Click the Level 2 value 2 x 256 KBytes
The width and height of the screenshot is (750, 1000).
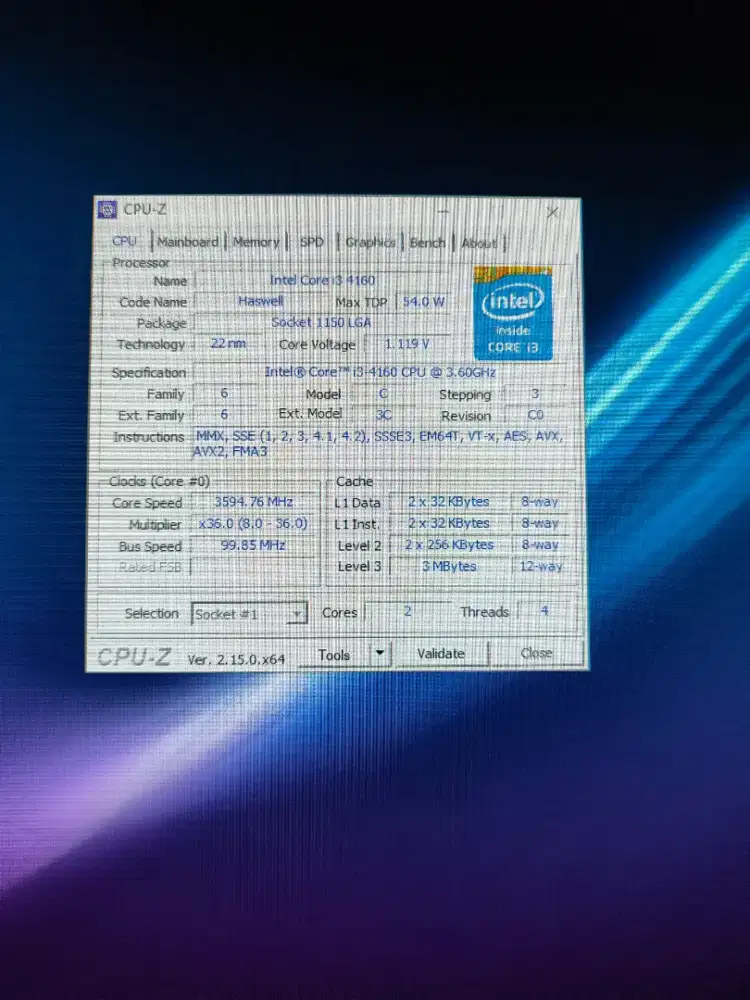pos(449,545)
